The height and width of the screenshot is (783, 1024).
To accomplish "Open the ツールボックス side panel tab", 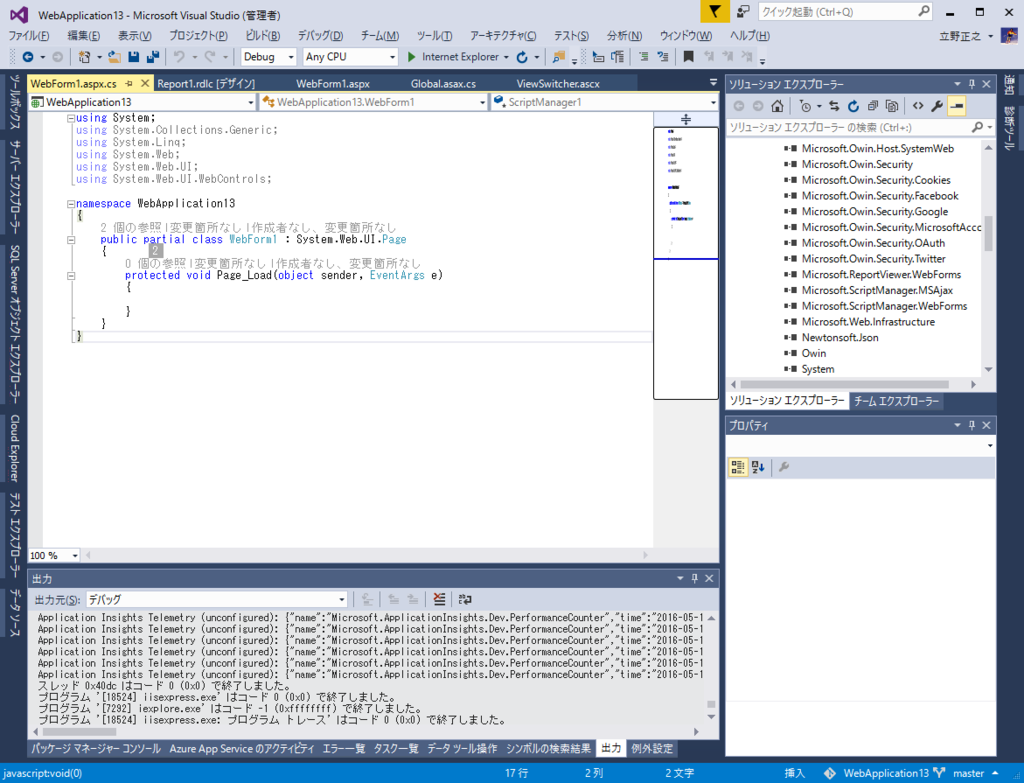I will click(x=14, y=101).
